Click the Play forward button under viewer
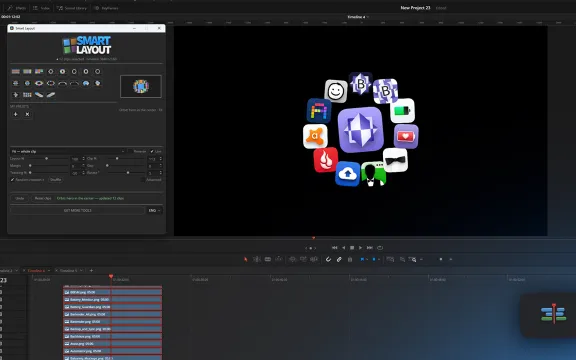The height and width of the screenshot is (360, 576). (x=360, y=248)
